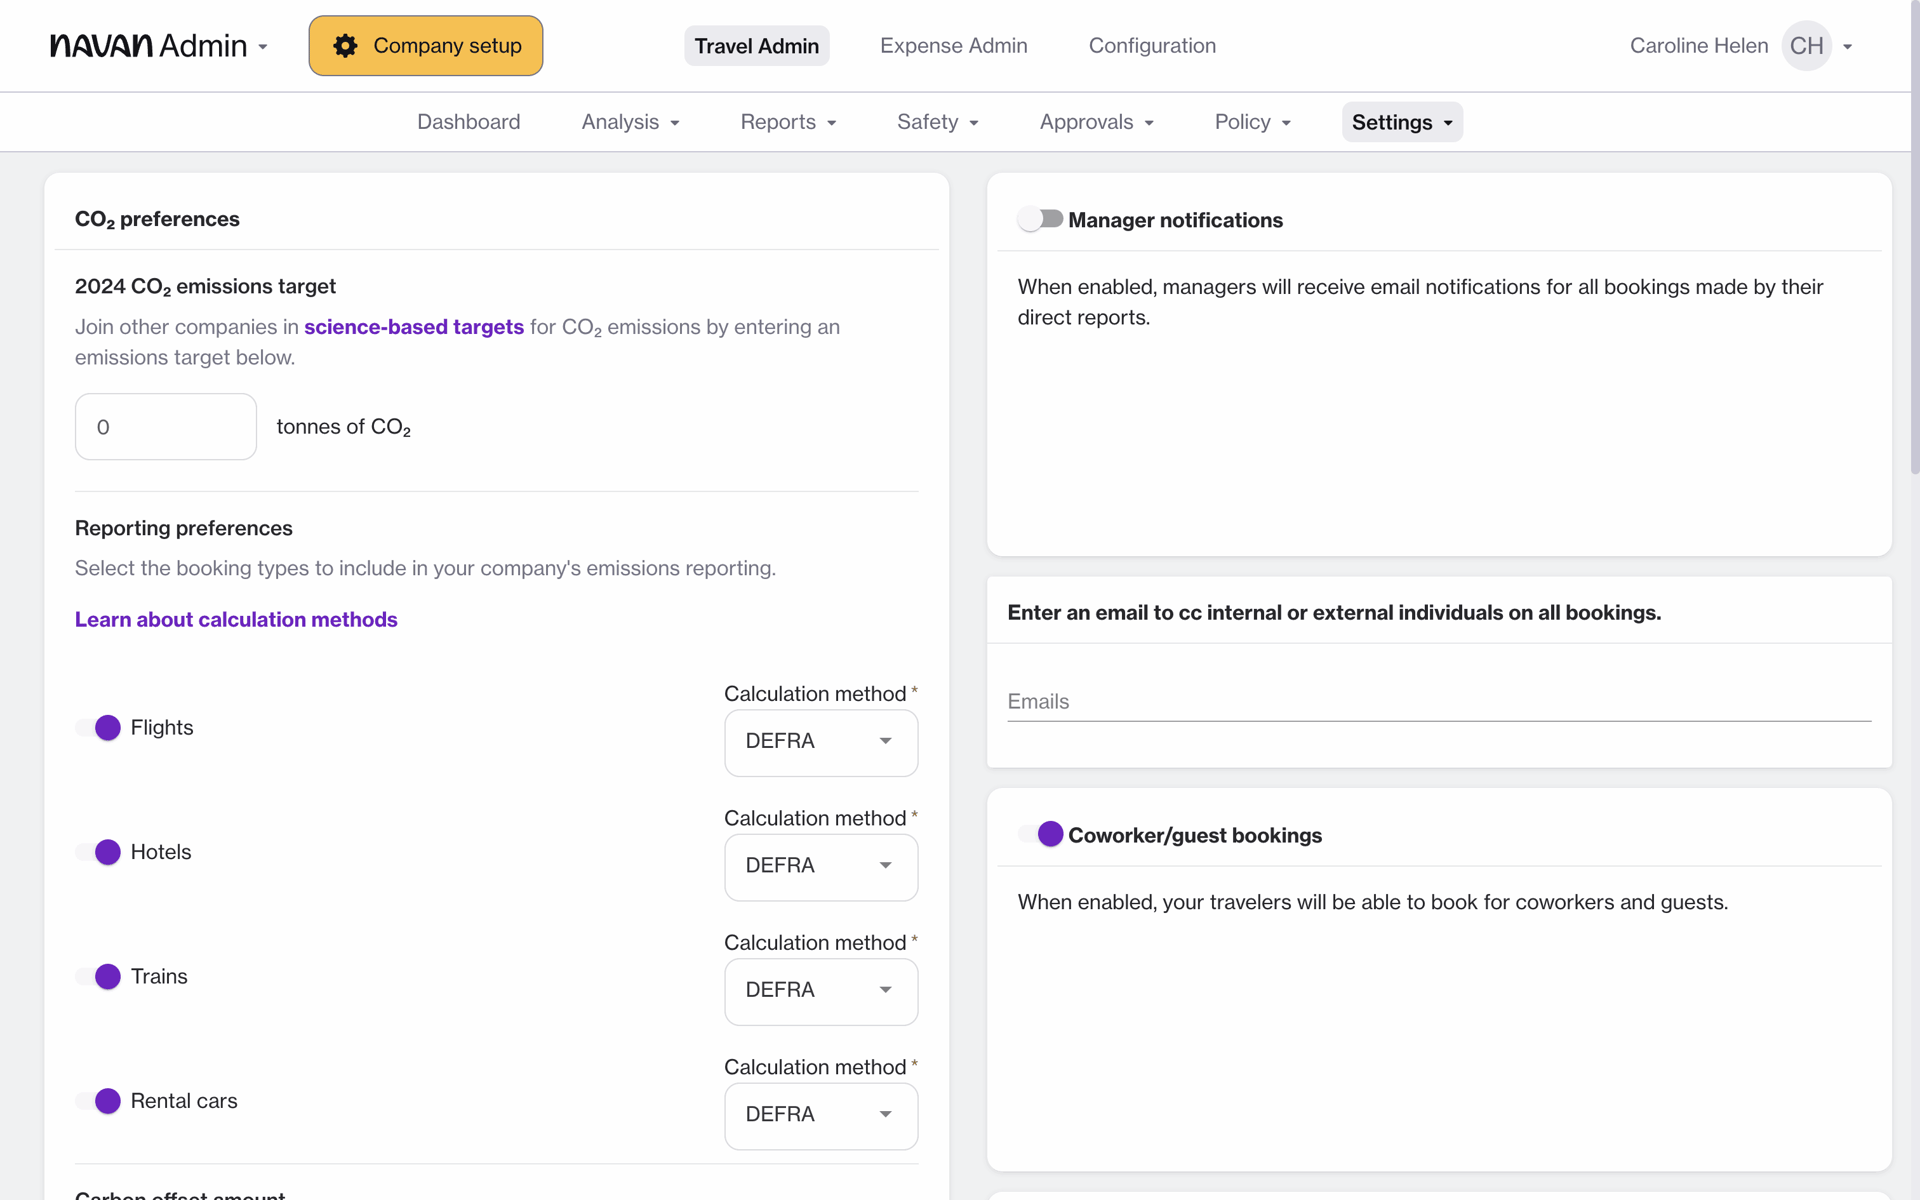The width and height of the screenshot is (1920, 1200).
Task: Open the Approvals menu
Action: click(1097, 122)
